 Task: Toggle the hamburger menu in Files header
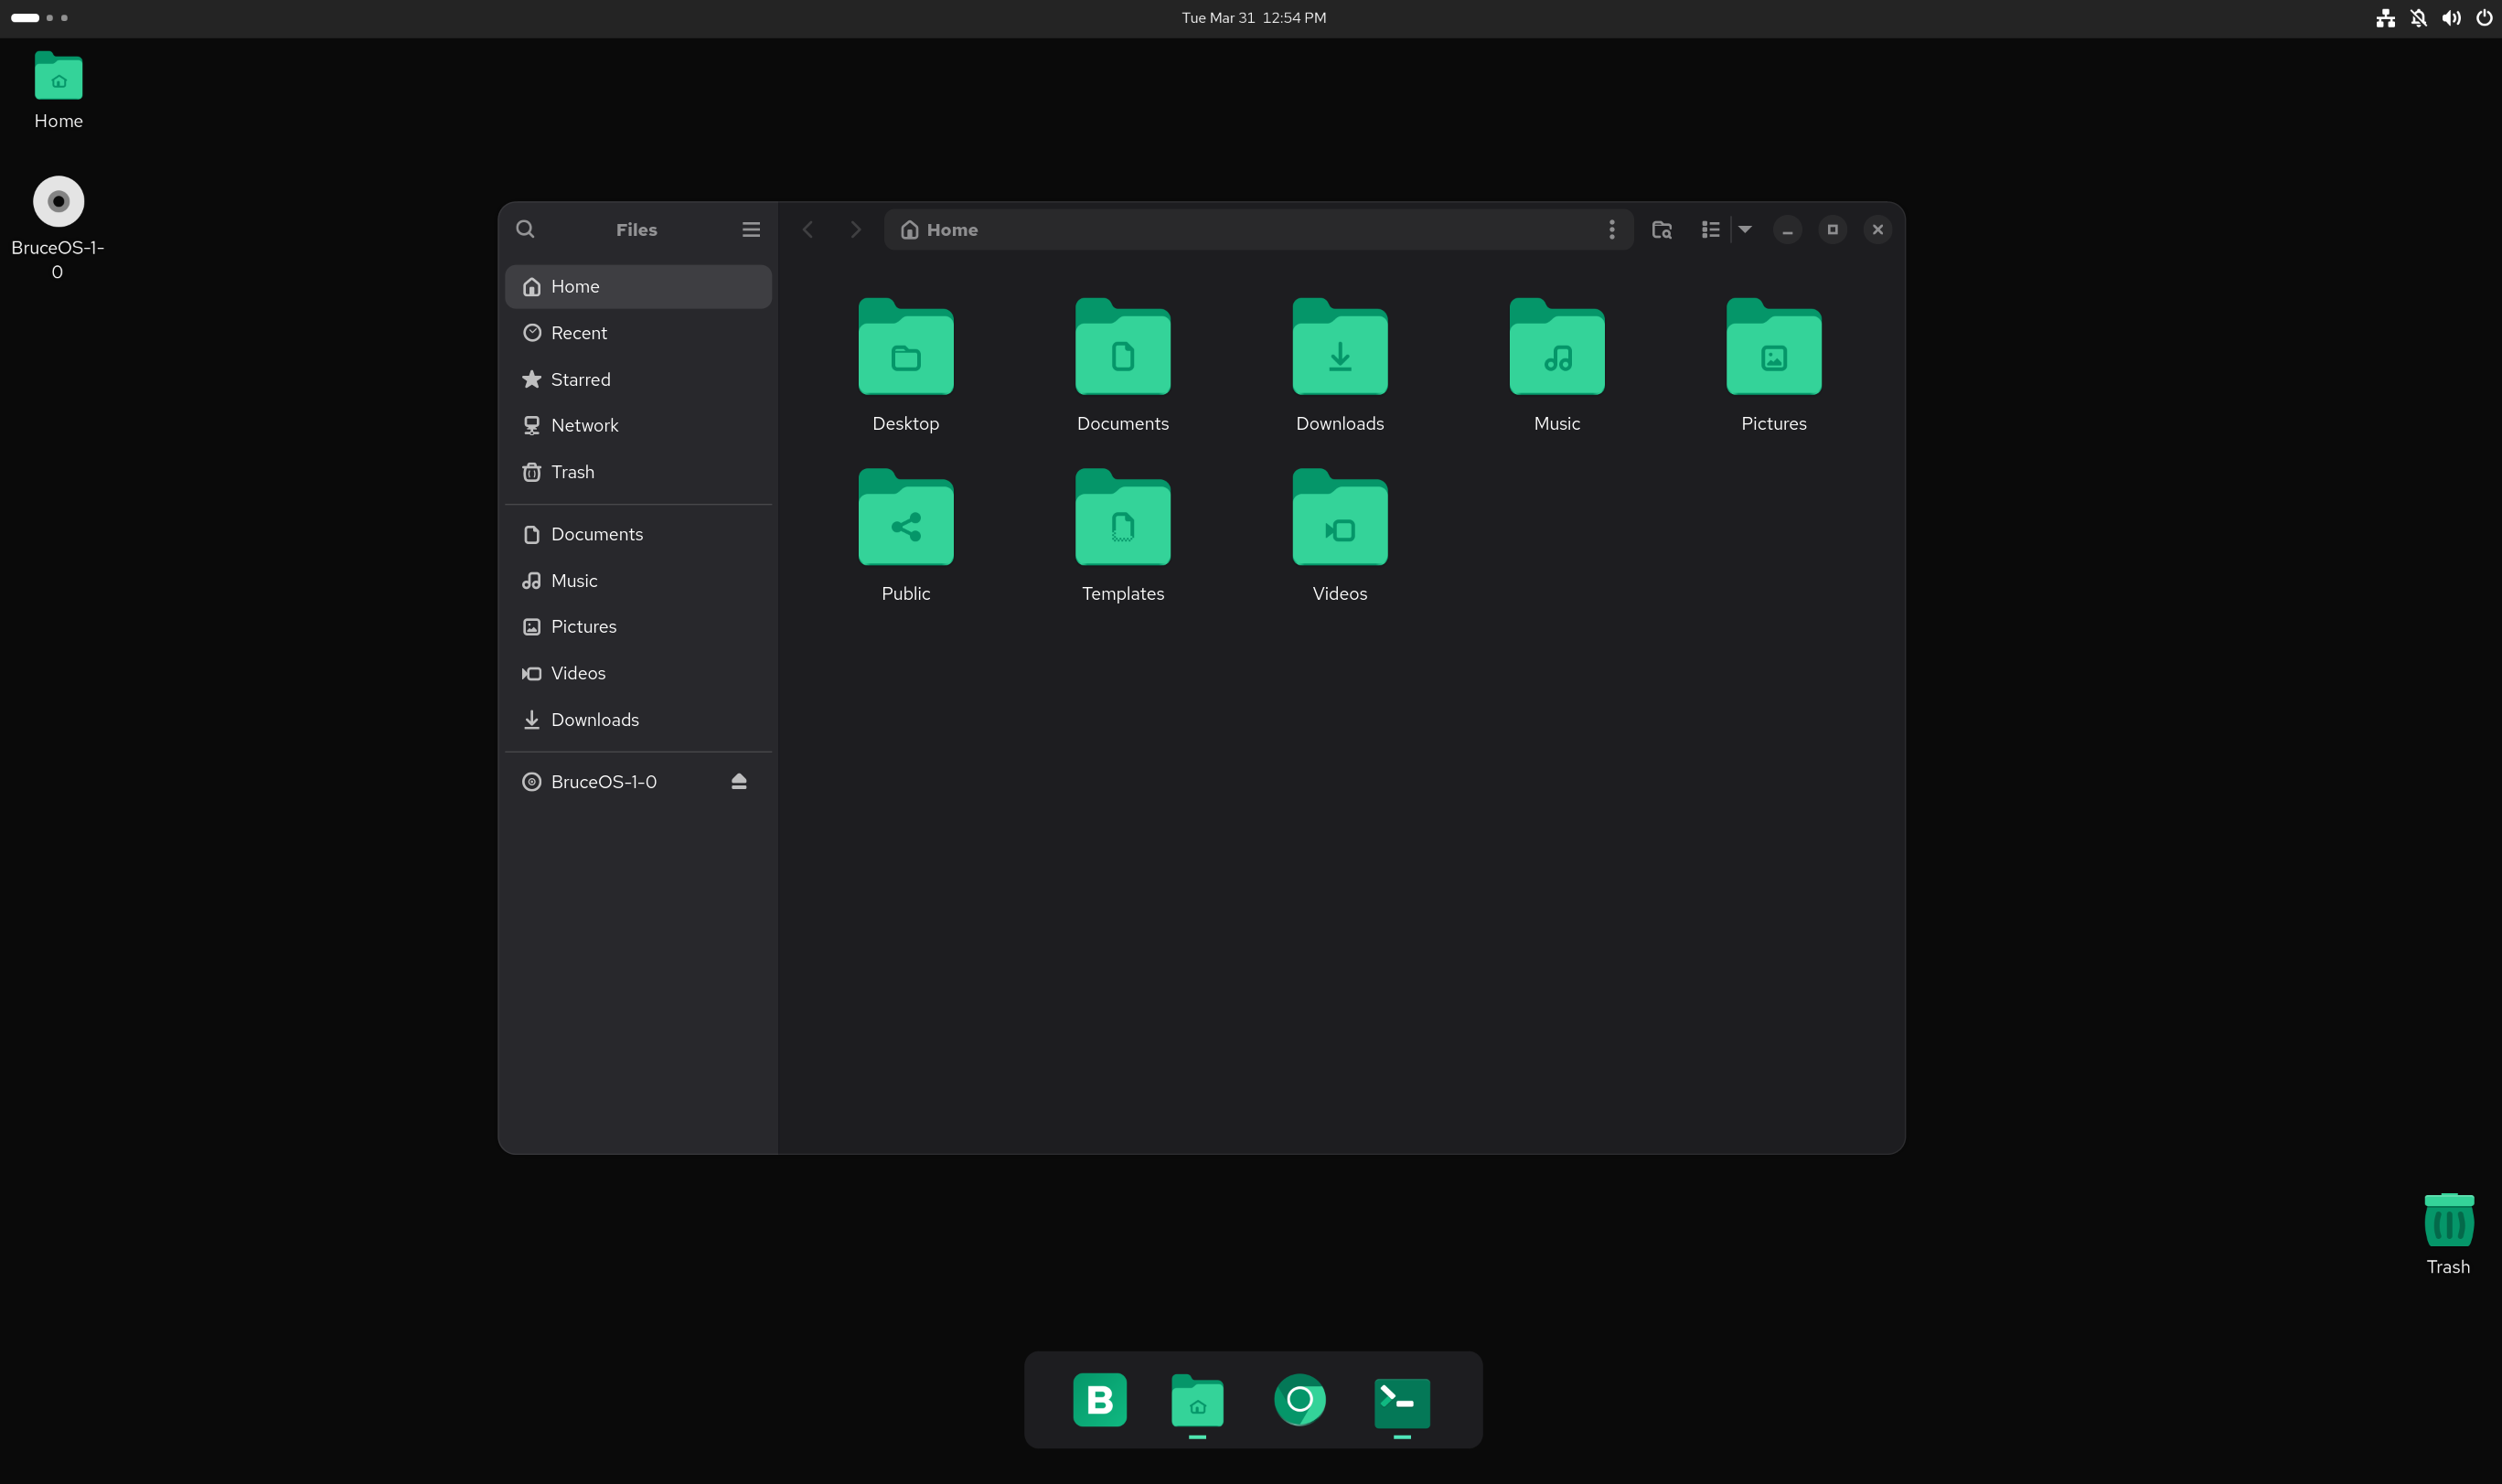(x=750, y=229)
